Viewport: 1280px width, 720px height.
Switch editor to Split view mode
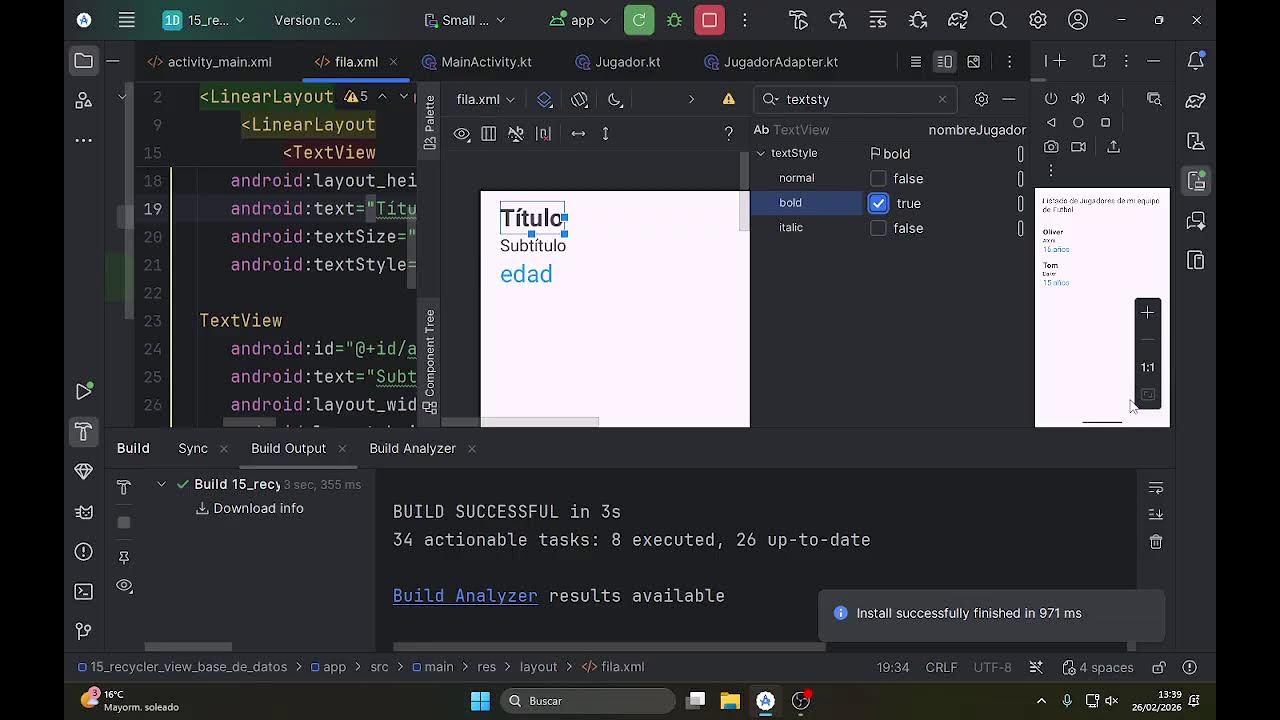tap(944, 62)
